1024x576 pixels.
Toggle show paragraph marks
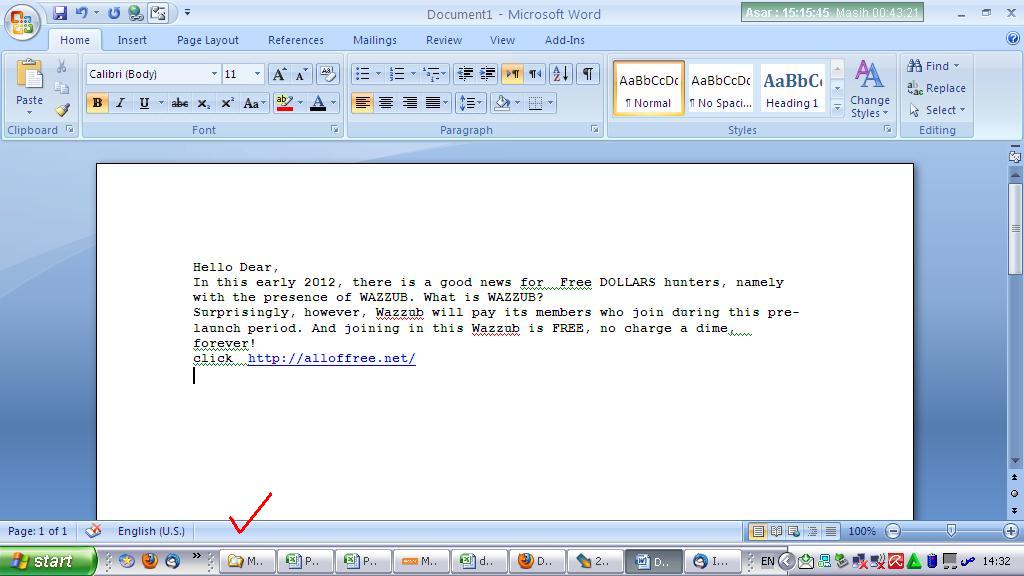588,74
